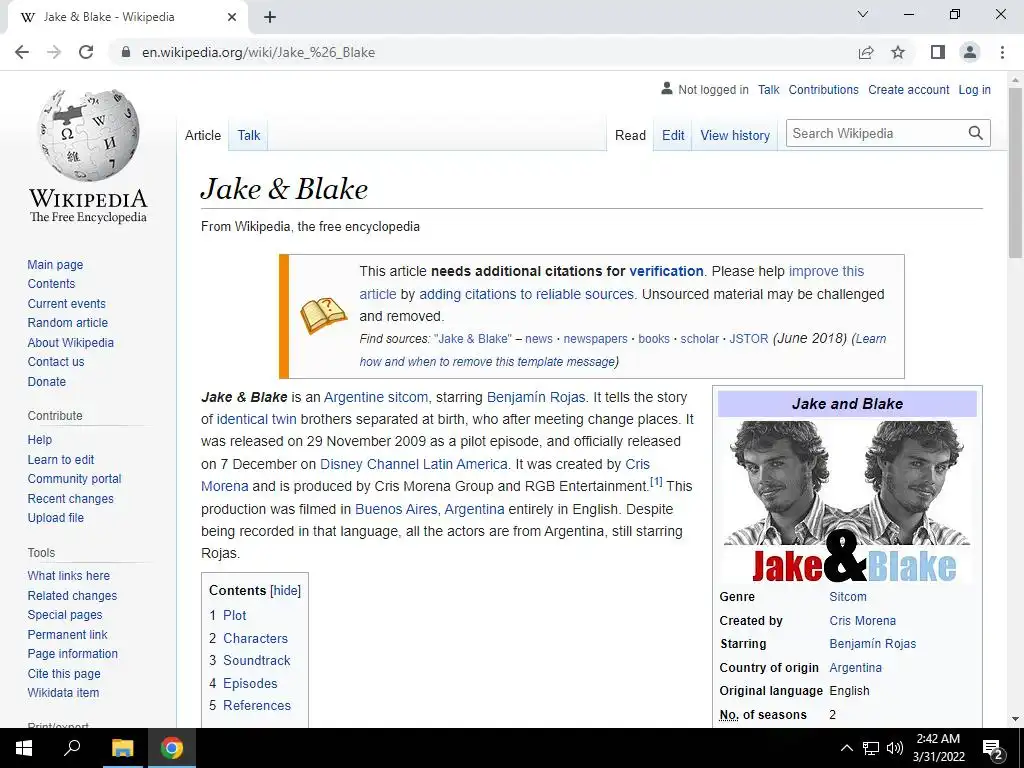This screenshot has height=768, width=1024.
Task: Open the Cris Morena link in the infobox
Action: tap(862, 620)
